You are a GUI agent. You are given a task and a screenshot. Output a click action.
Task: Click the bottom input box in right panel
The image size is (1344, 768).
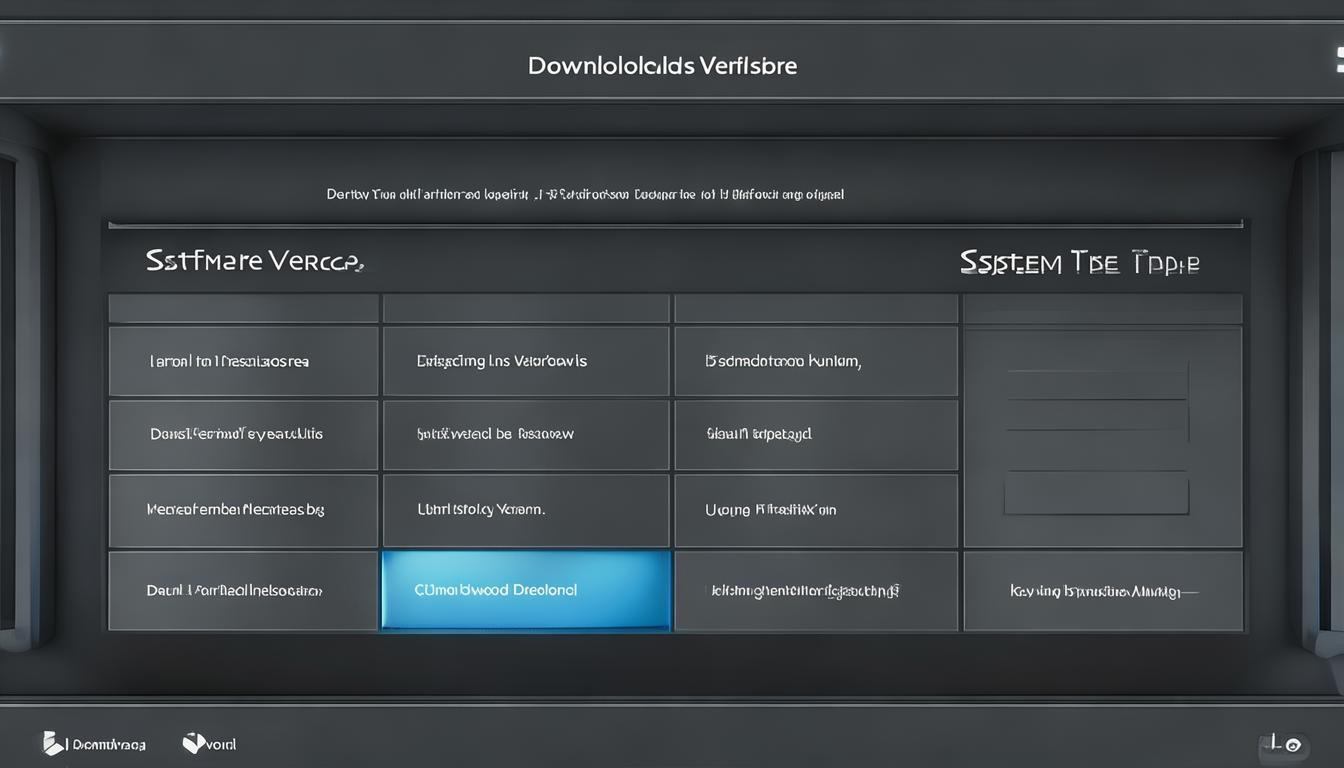[1097, 494]
